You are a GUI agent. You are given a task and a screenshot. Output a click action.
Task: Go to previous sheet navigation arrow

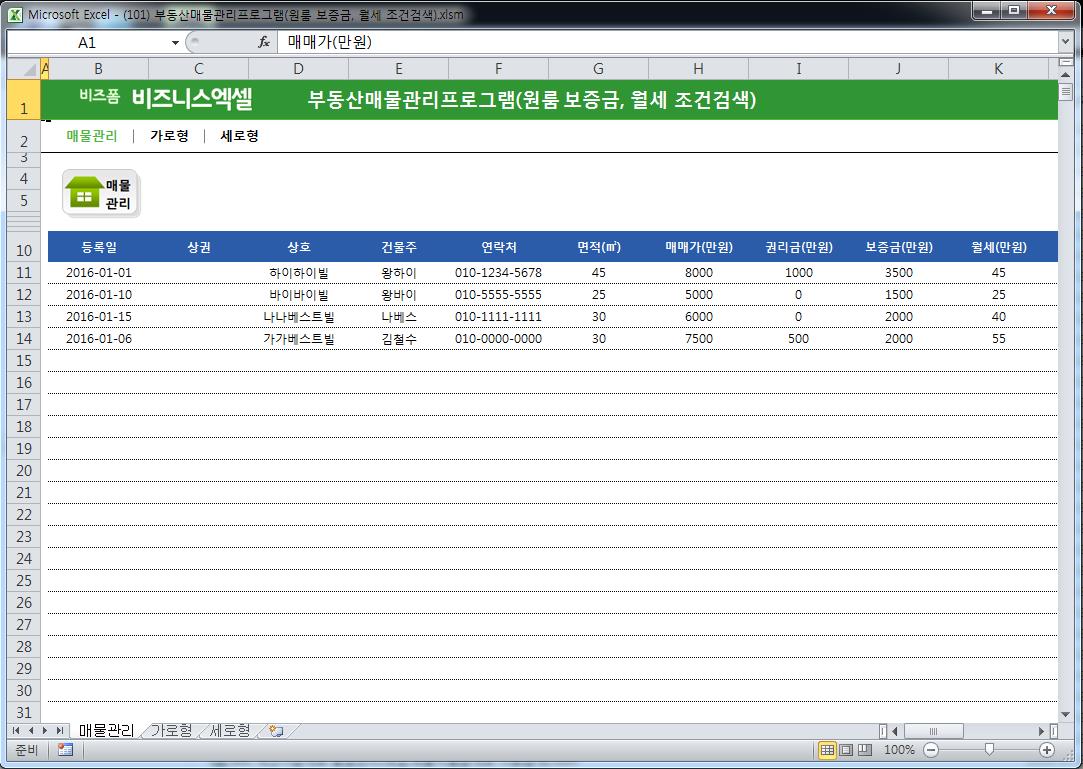point(30,730)
